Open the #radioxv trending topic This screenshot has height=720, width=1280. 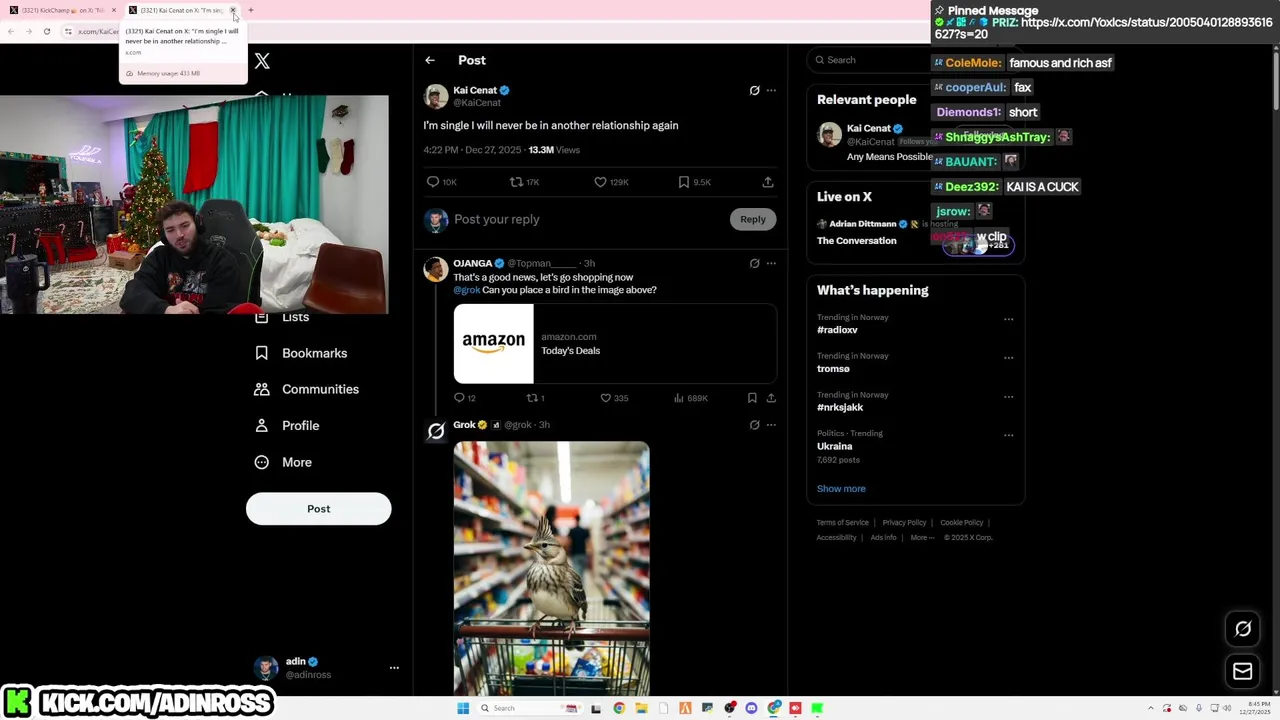837,330
